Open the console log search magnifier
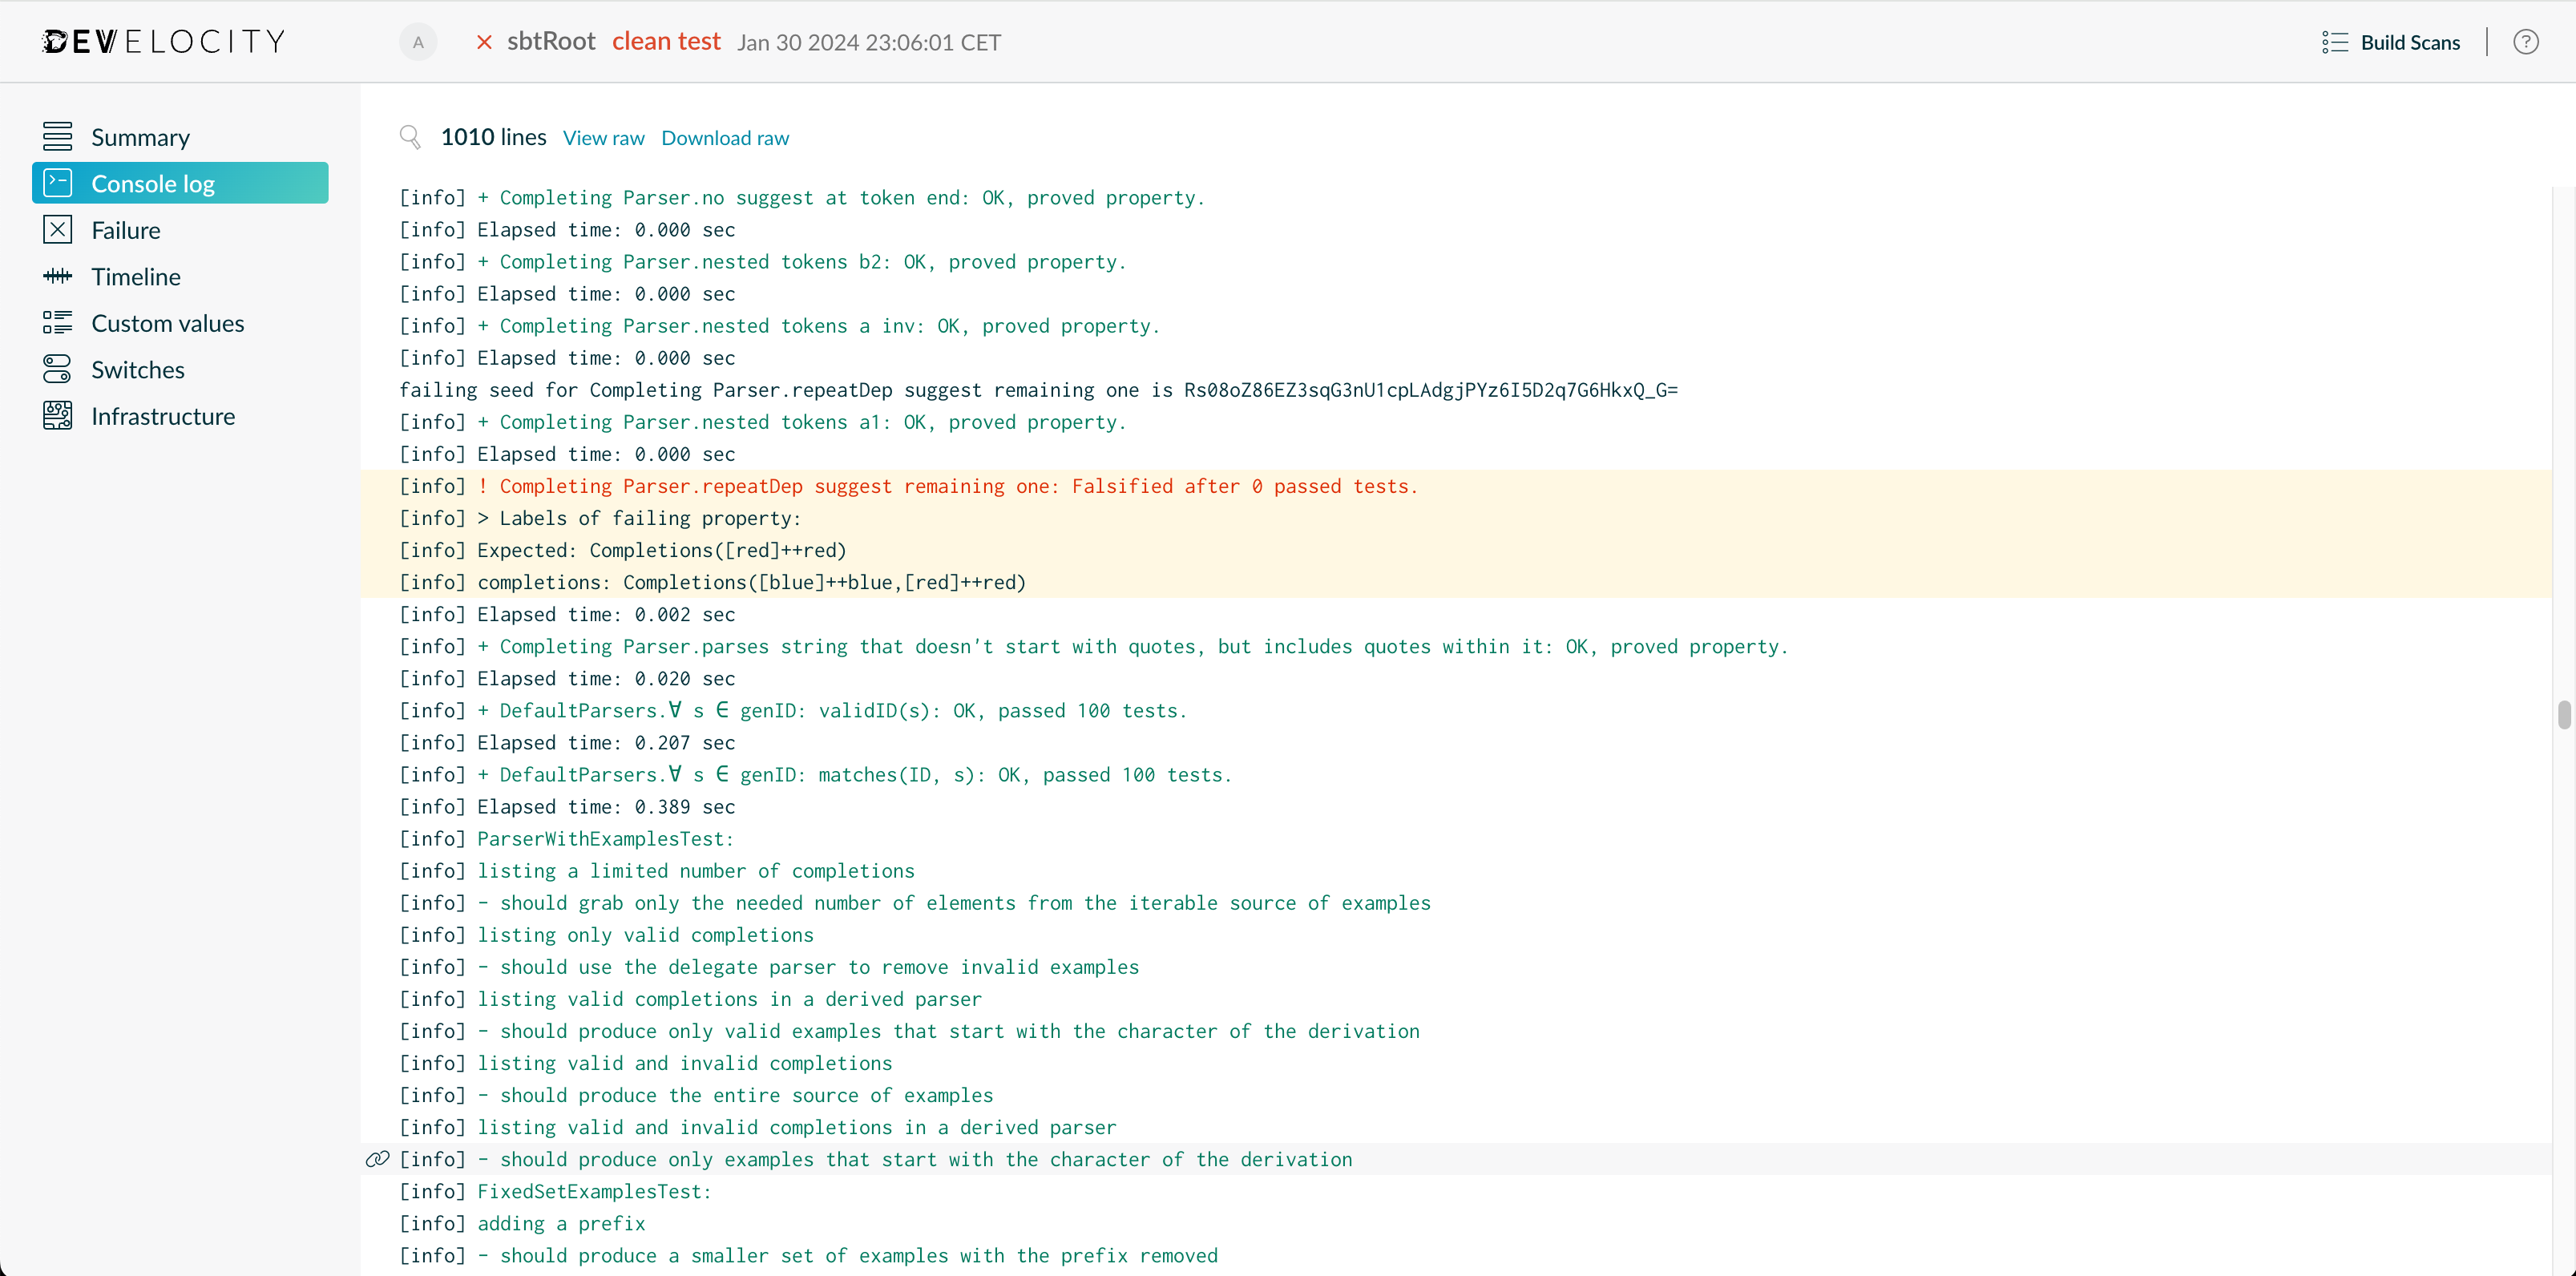 (410, 137)
